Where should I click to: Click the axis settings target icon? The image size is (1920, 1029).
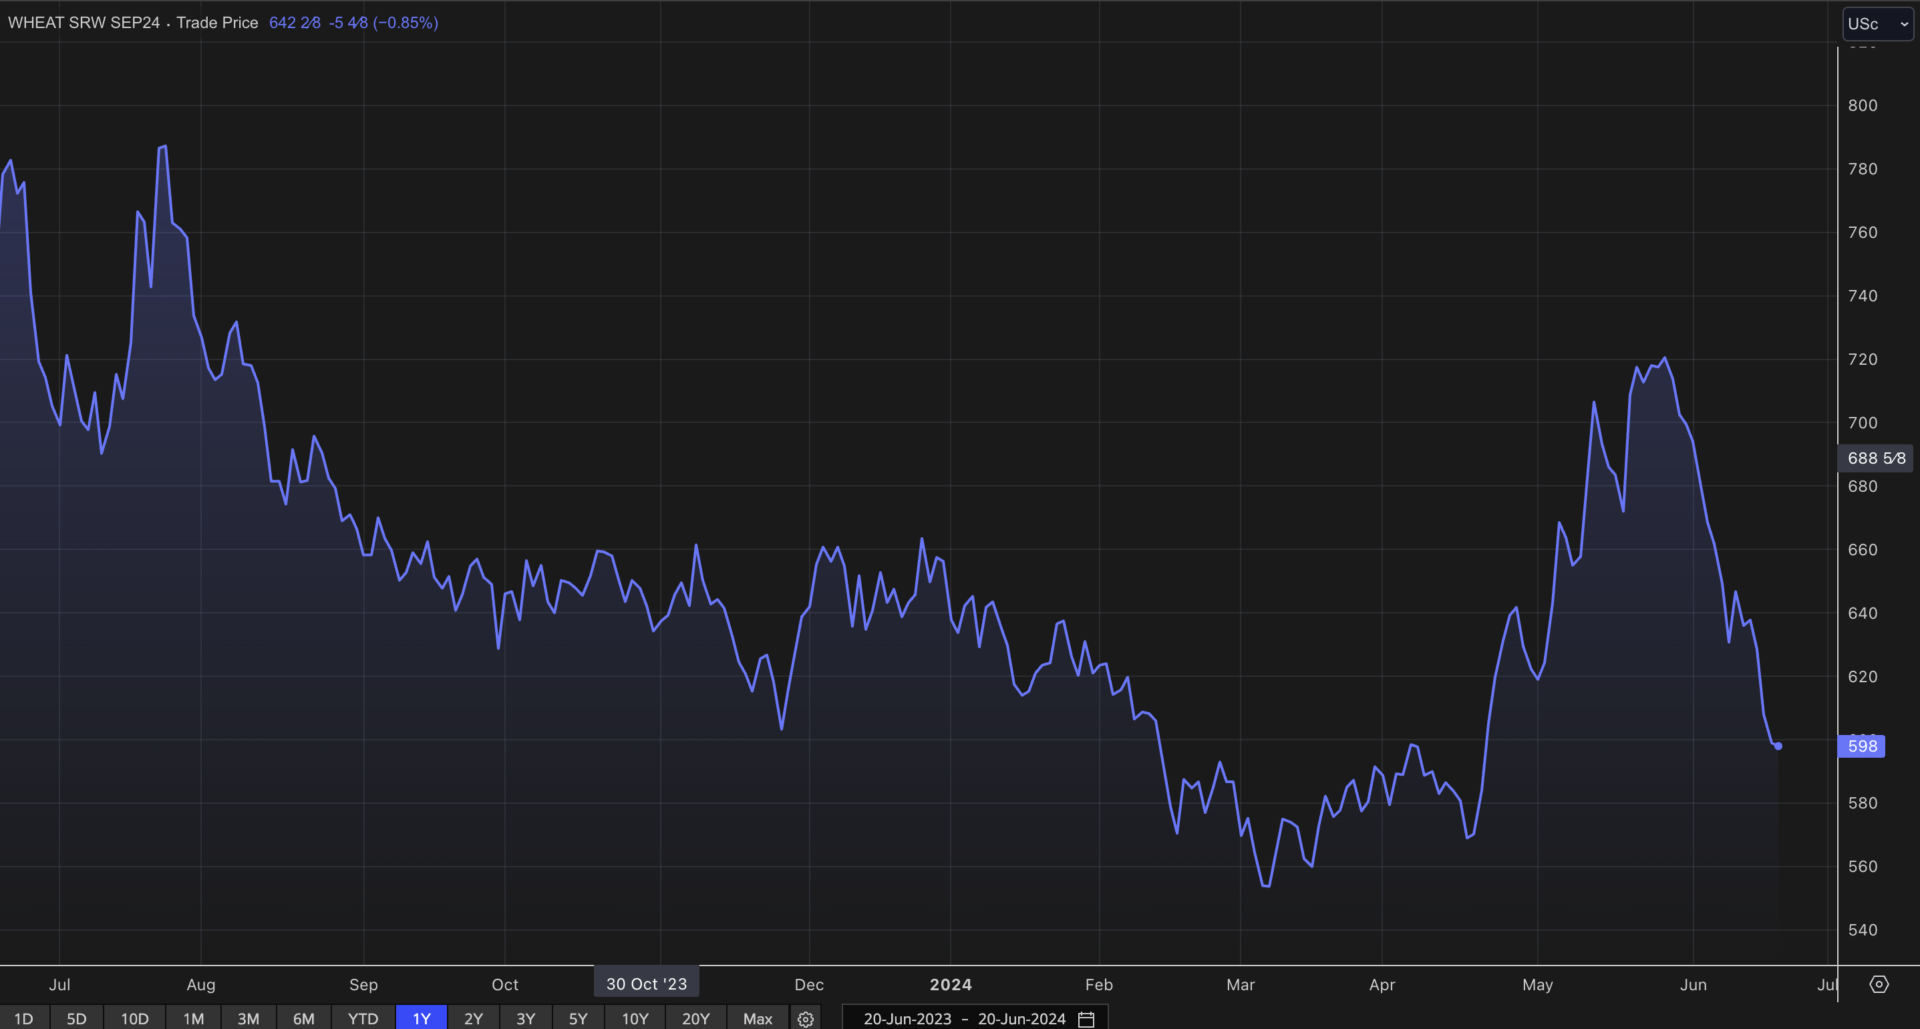1879,984
